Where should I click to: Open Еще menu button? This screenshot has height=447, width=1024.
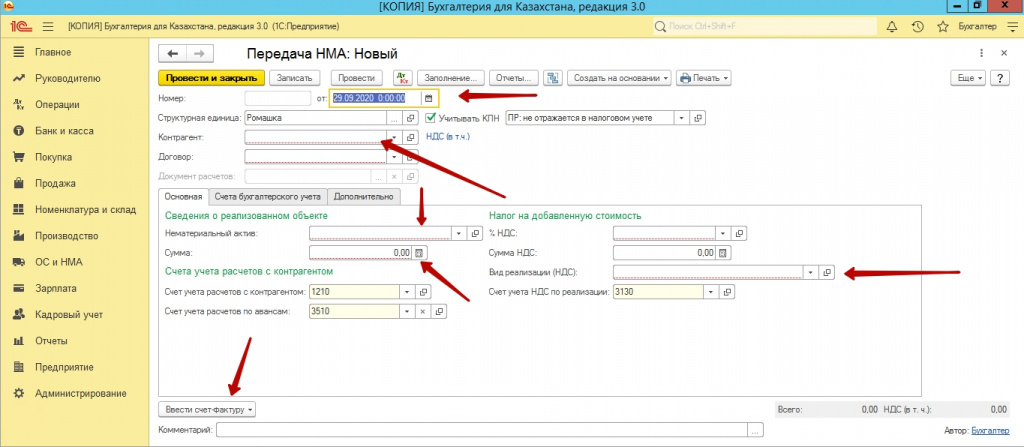point(969,78)
